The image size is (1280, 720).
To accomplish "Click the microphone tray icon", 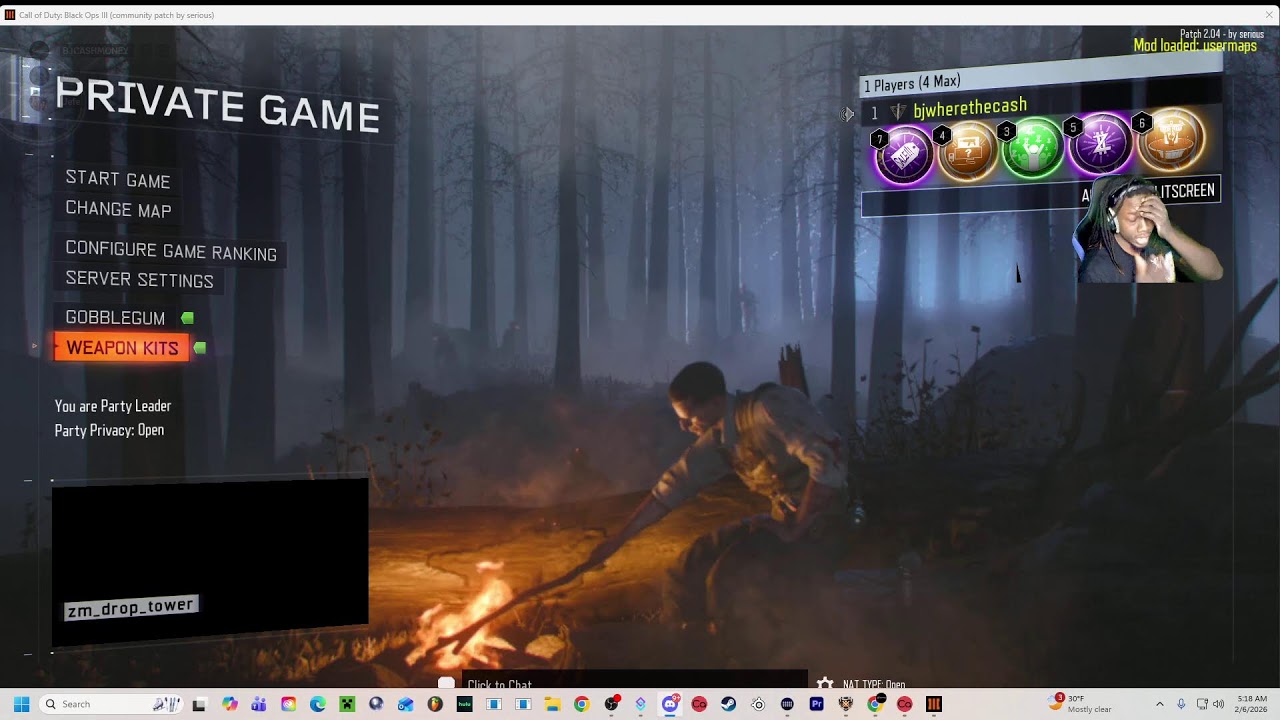I will [x=1181, y=704].
